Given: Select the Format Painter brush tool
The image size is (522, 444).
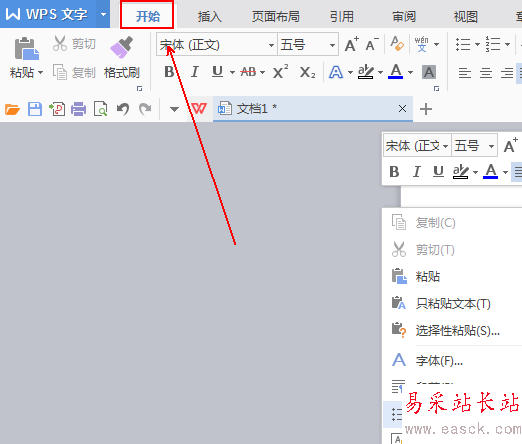Looking at the screenshot, I should tap(121, 58).
